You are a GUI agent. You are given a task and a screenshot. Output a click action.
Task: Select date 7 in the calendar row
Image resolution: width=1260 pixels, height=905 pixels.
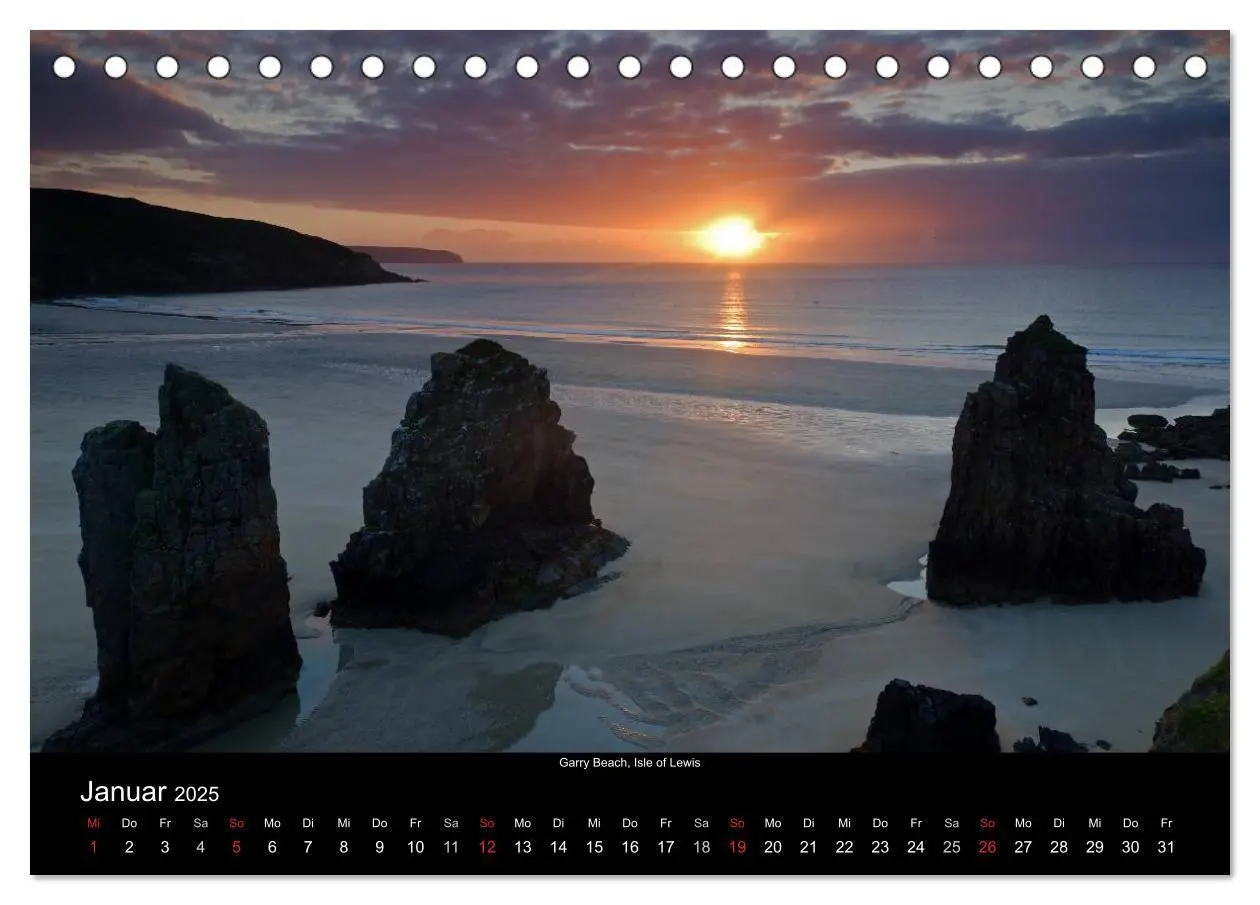coord(308,847)
